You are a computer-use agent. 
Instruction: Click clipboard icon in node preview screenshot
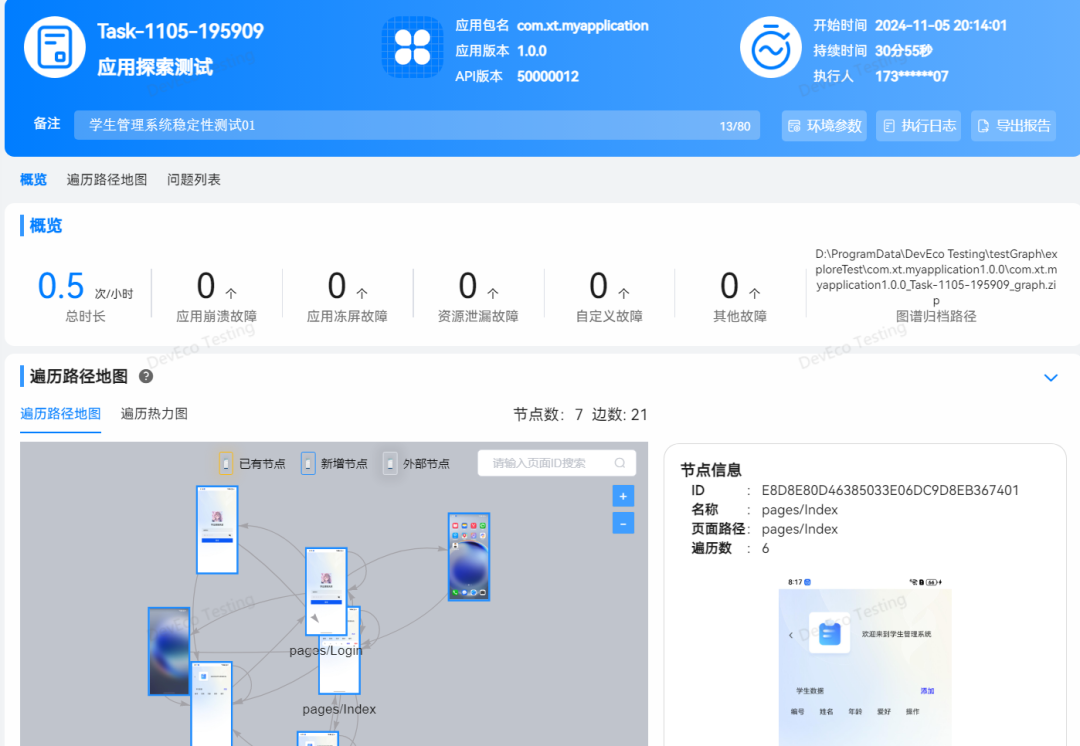point(829,633)
